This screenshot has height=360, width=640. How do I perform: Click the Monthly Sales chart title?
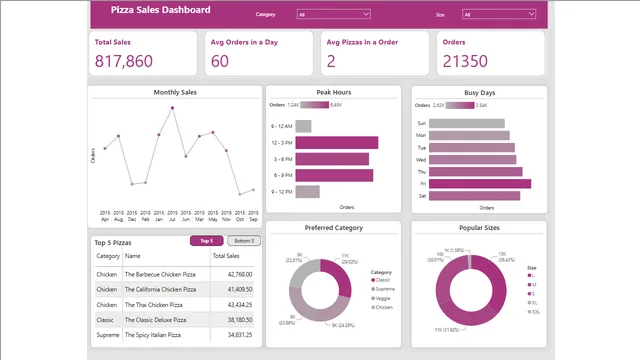(175, 92)
